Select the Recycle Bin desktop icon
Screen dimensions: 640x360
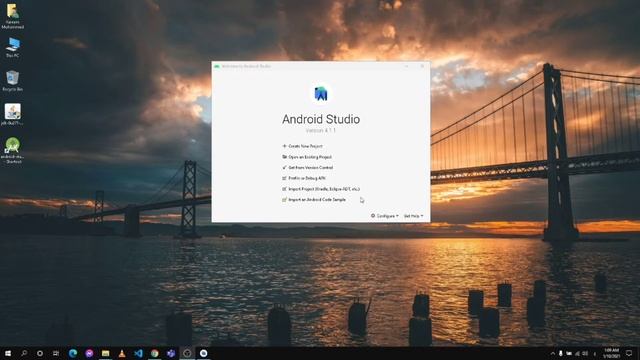(x=13, y=80)
